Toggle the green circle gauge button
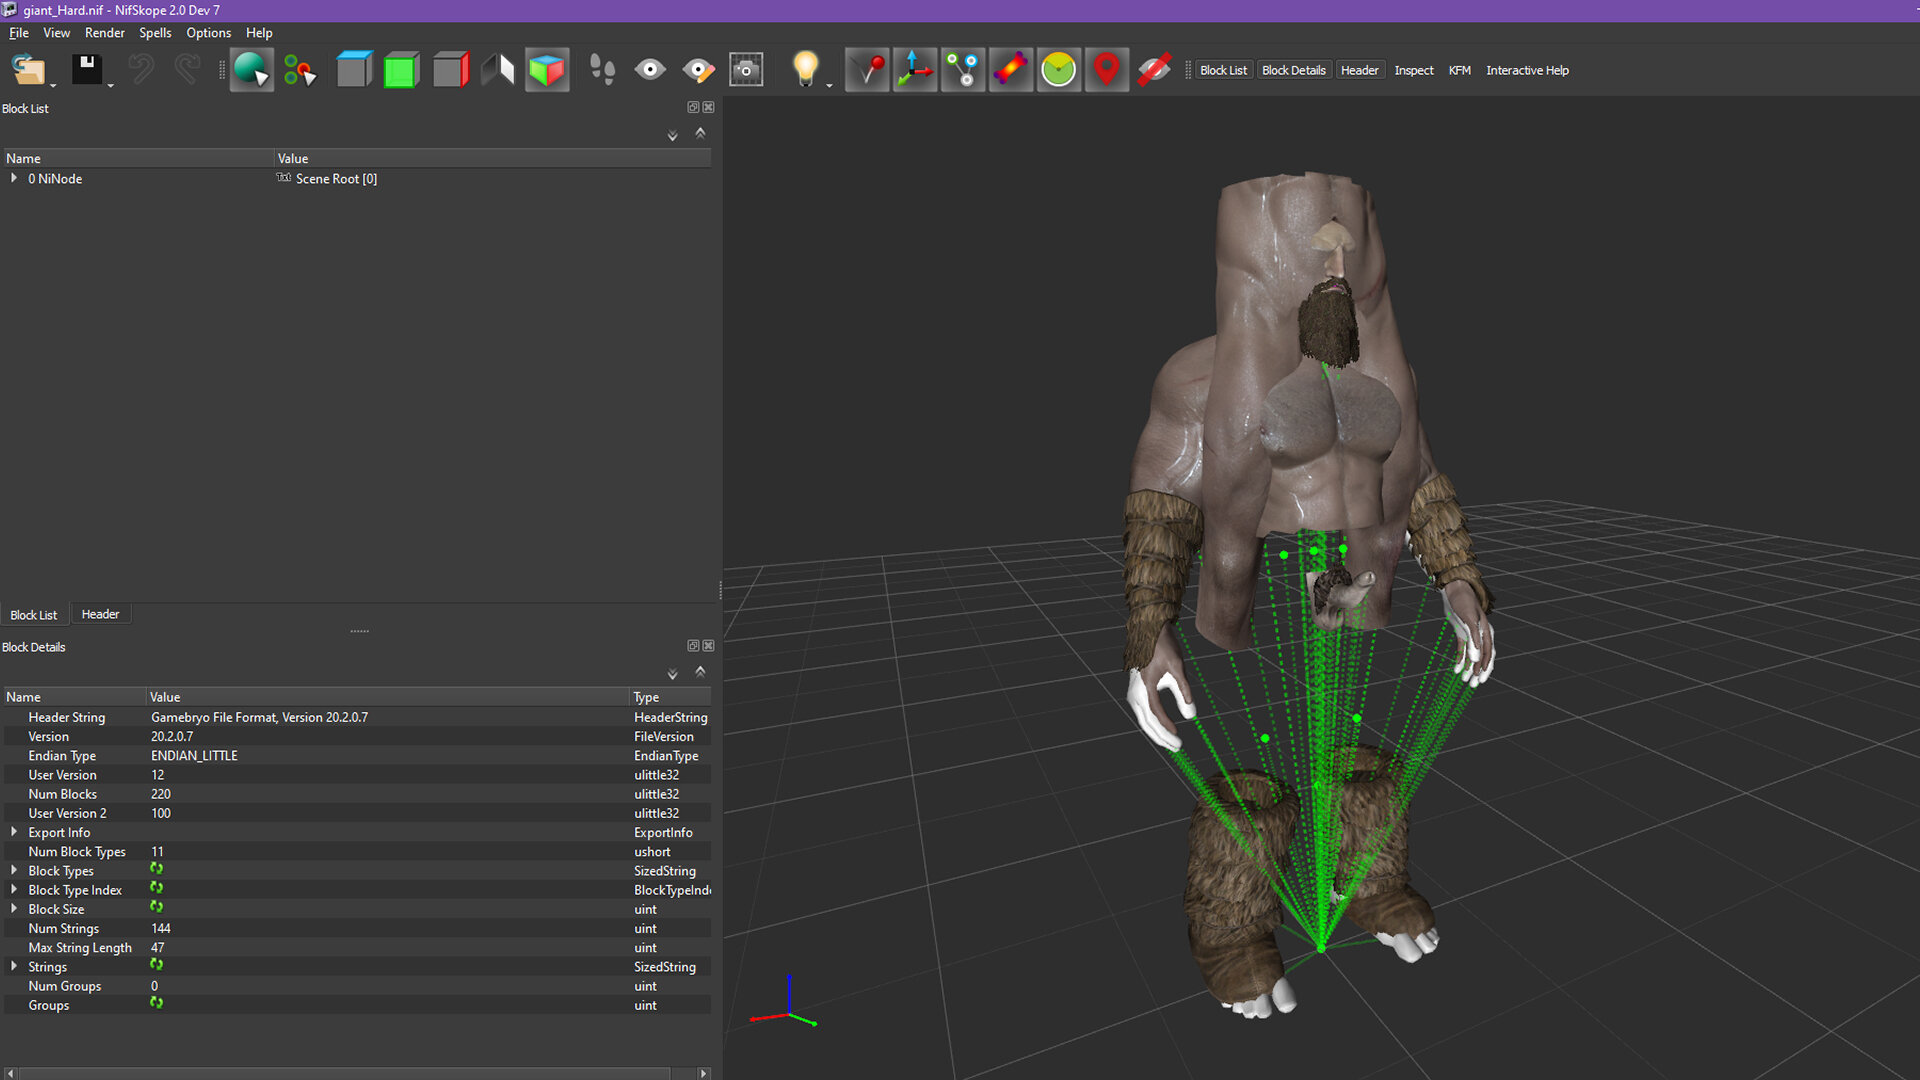The height and width of the screenshot is (1080, 1920). 1059,70
